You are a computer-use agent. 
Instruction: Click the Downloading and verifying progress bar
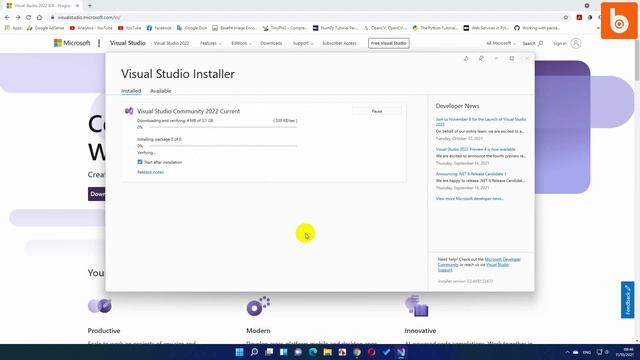pyautogui.click(x=223, y=127)
